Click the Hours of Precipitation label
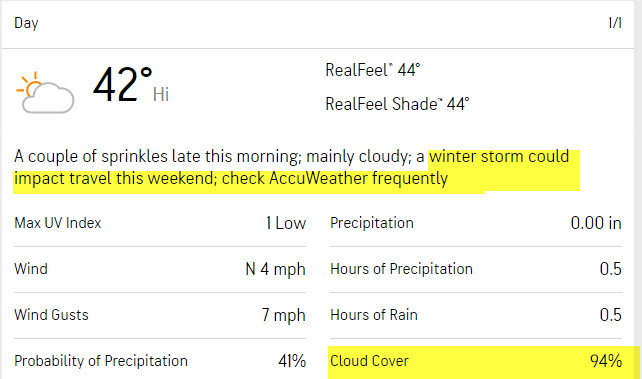Viewport: 642px width, 379px height. (401, 269)
